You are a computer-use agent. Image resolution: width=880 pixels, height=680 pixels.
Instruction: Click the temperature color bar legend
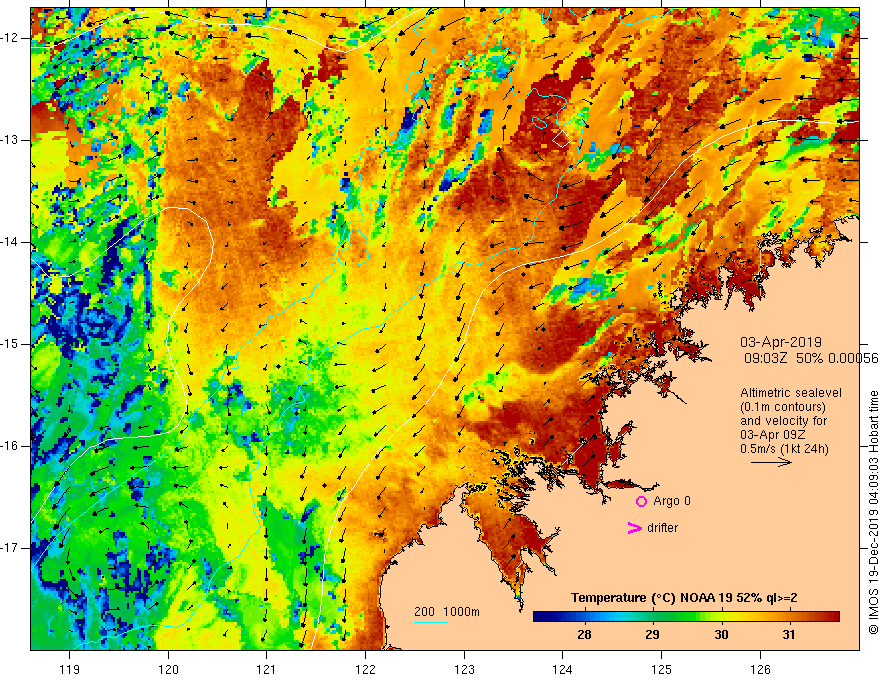click(x=686, y=617)
